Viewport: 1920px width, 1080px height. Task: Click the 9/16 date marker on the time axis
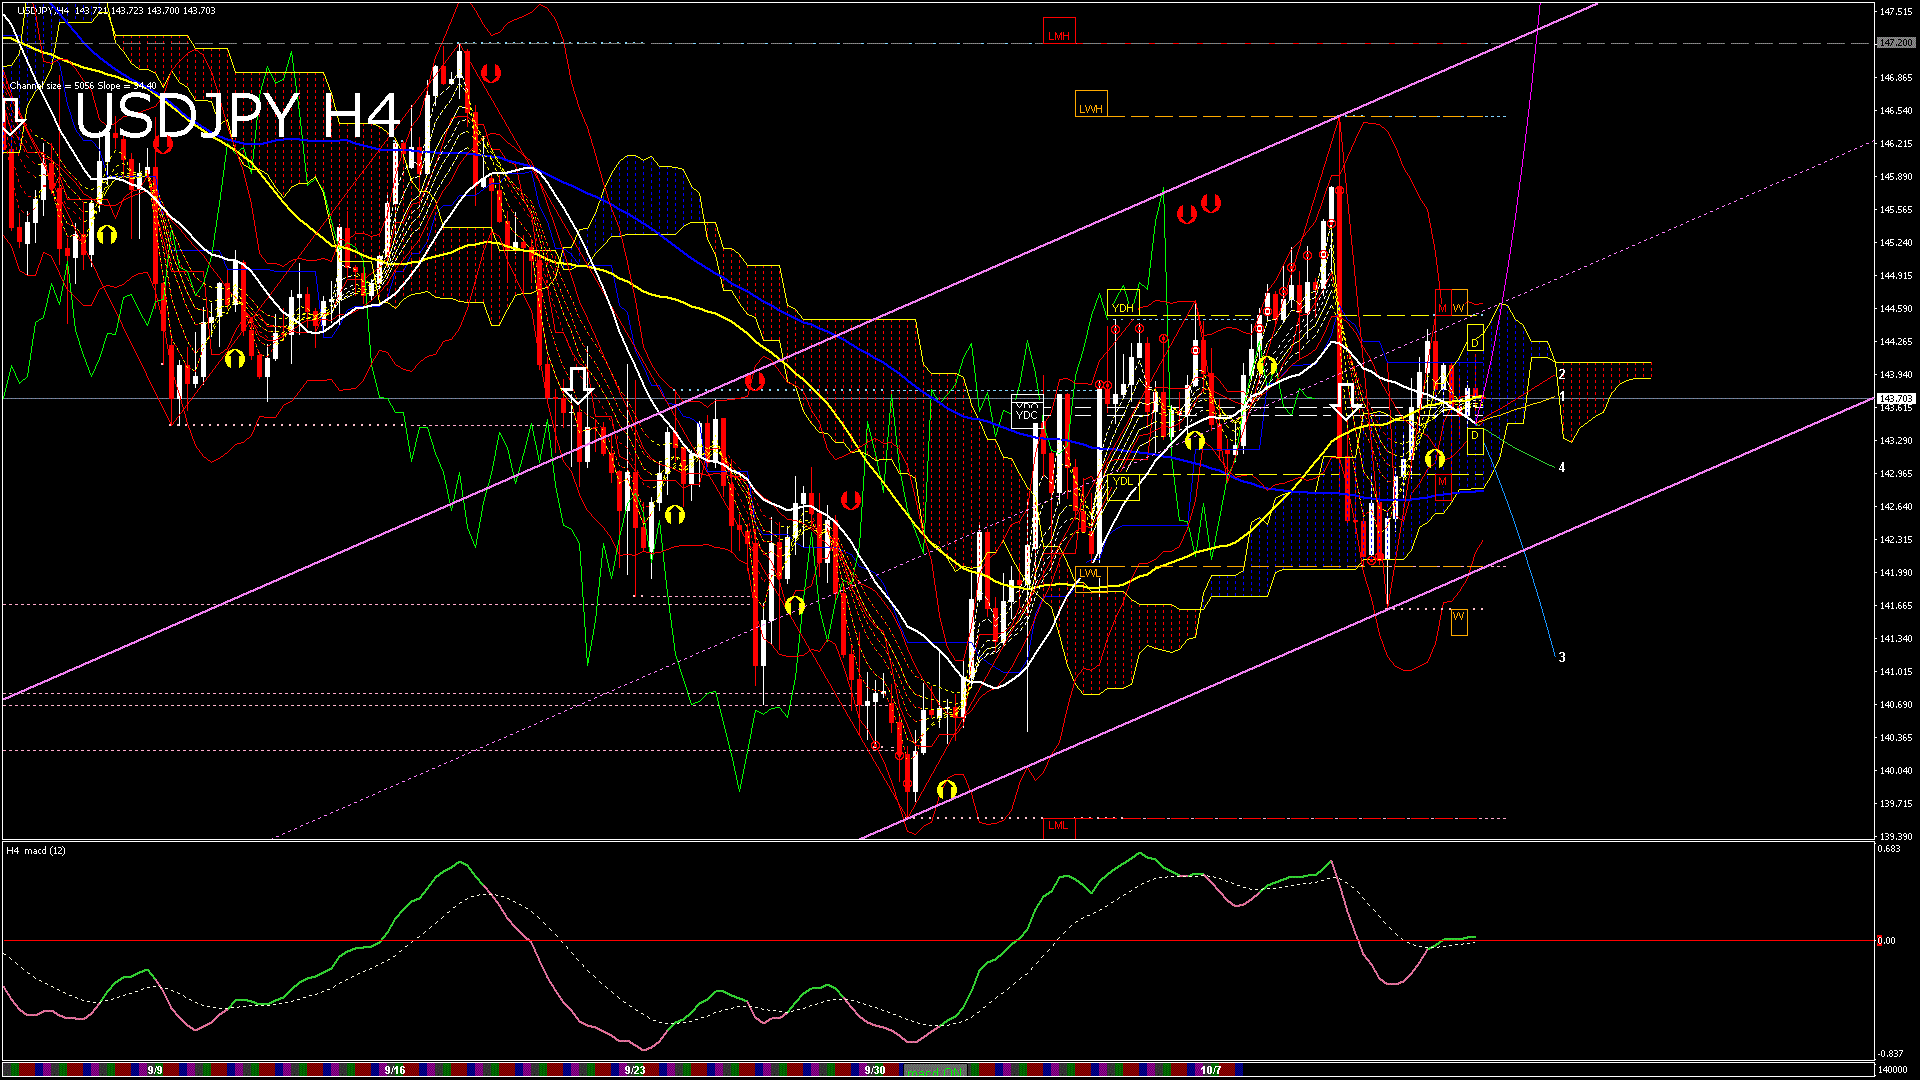[395, 1070]
